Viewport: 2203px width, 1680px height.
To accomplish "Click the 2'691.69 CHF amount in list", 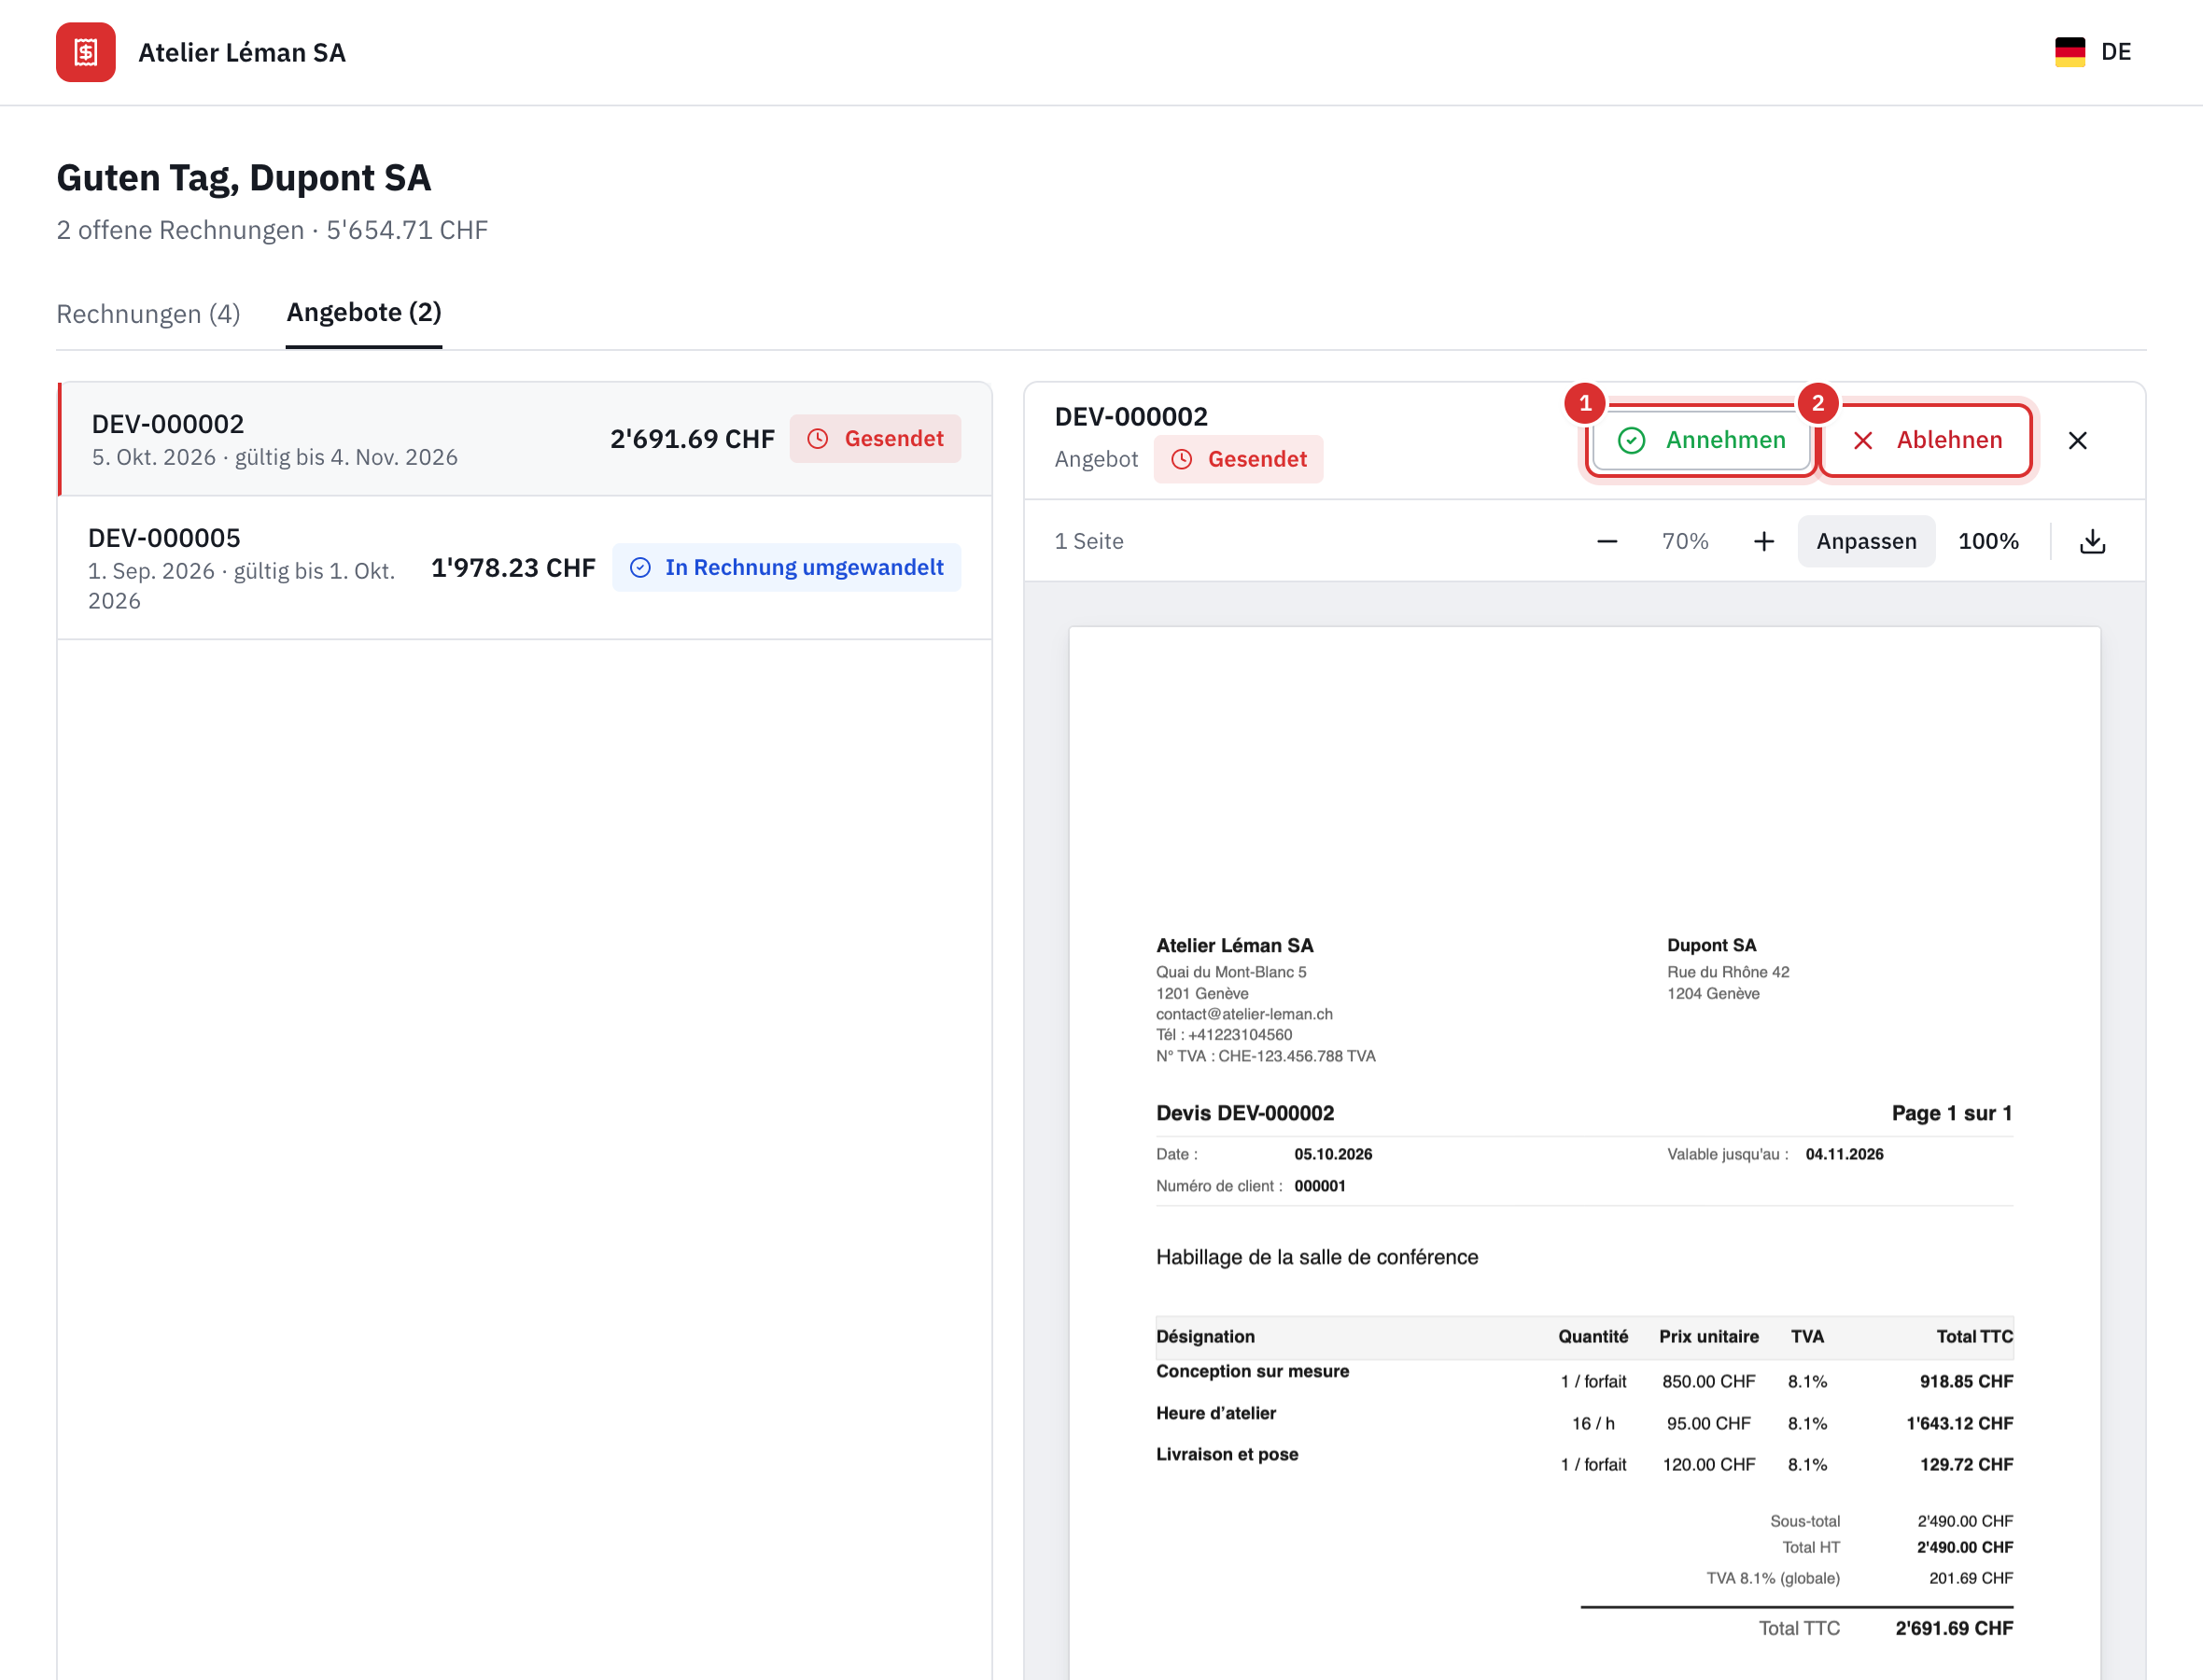I will point(693,439).
